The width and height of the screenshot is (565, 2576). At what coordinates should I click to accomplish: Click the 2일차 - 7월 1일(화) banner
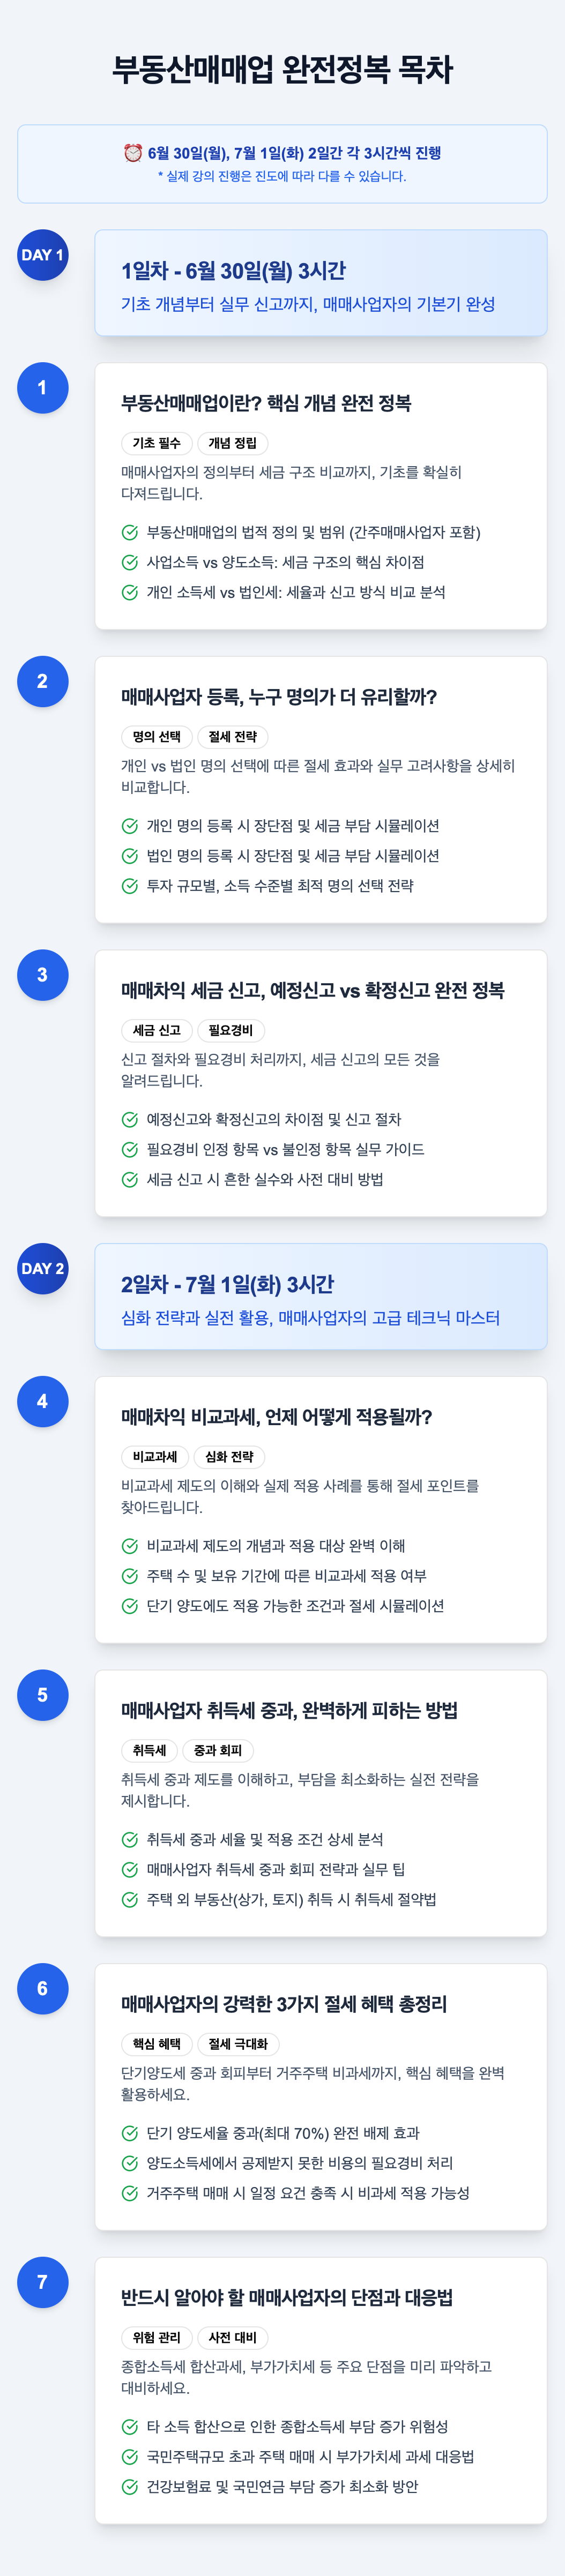click(x=320, y=1296)
